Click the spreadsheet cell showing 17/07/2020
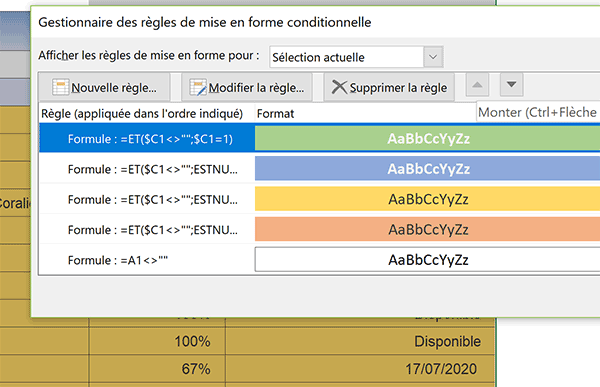This screenshot has width=600, height=387. [360, 369]
